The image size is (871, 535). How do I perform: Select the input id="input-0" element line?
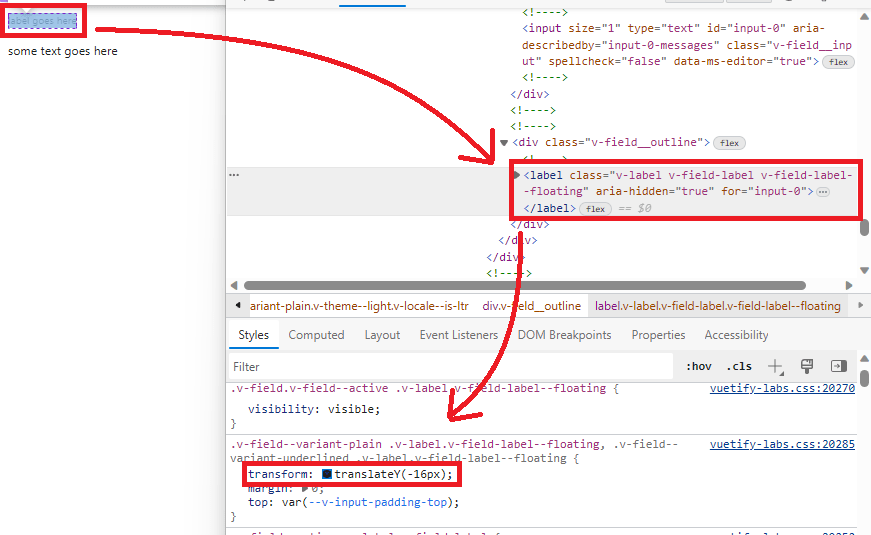[687, 45]
